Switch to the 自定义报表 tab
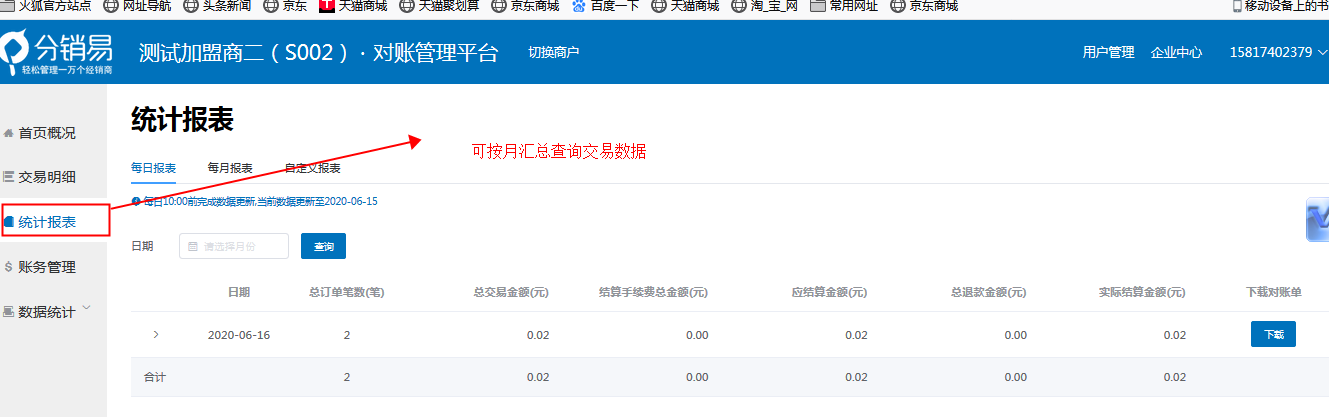Viewport: 1329px width, 417px height. pos(312,168)
